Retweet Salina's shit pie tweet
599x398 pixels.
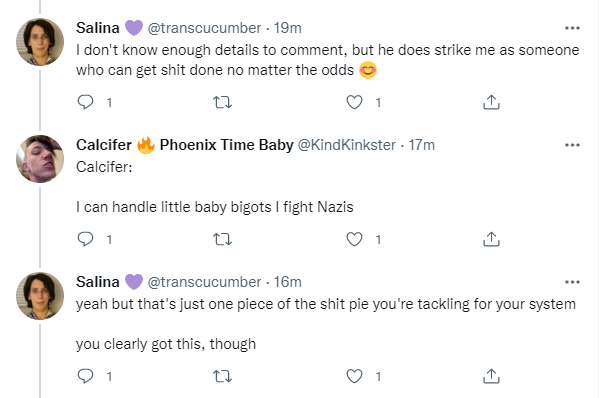tap(222, 377)
